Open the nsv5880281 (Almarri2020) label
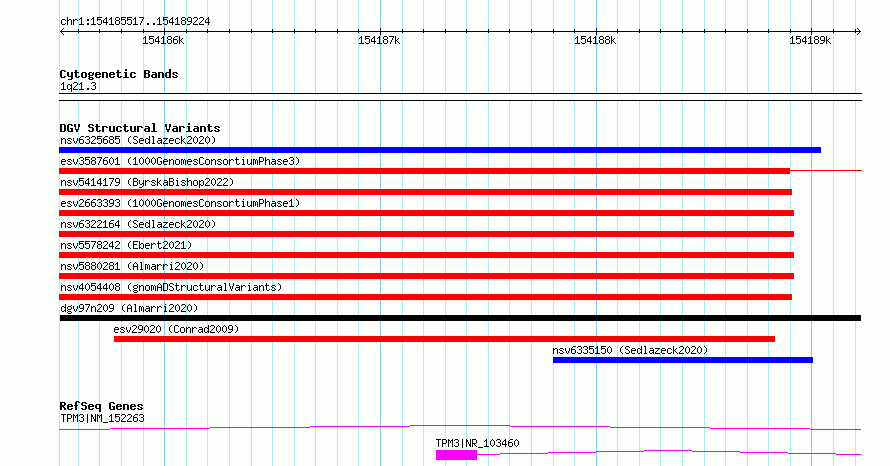This screenshot has width=890, height=466. (132, 266)
